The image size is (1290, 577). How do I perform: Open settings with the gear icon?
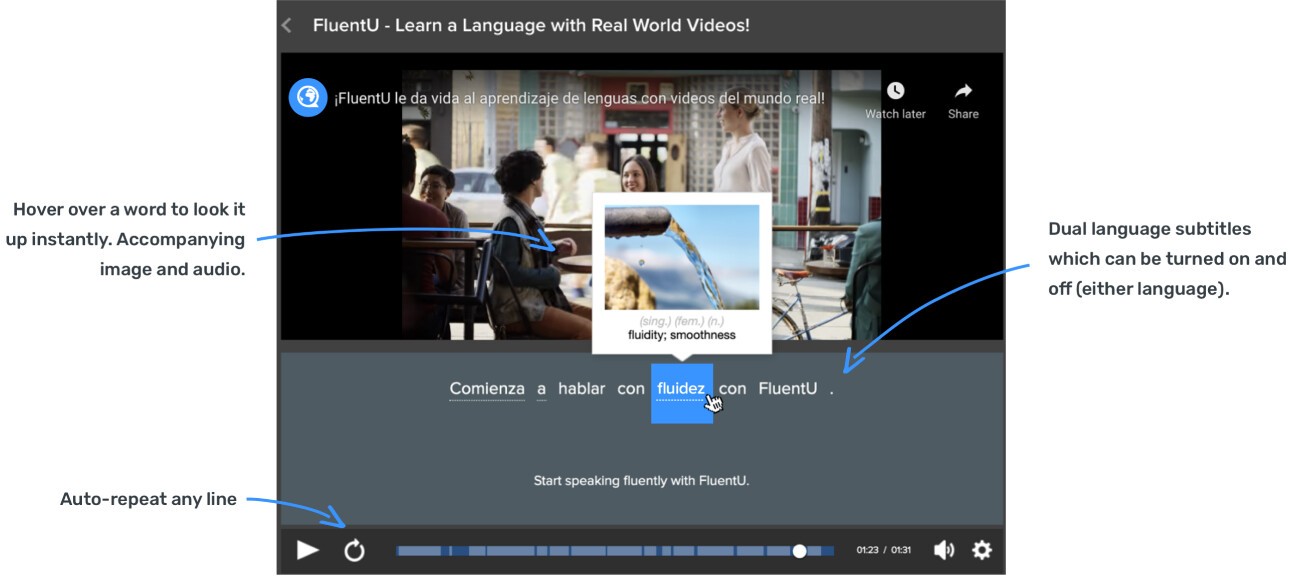[982, 550]
